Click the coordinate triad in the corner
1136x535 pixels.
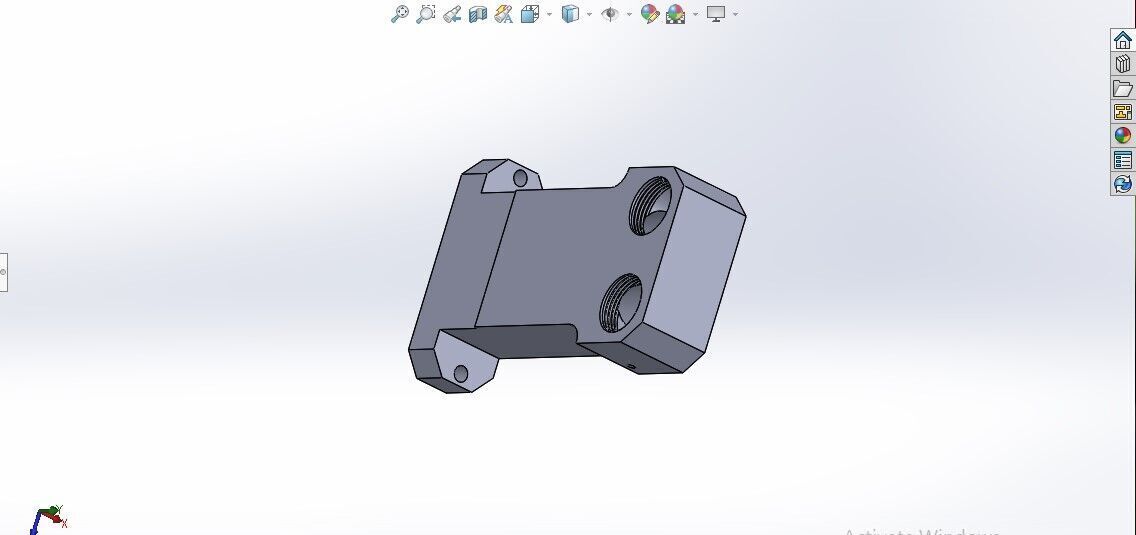coord(49,519)
